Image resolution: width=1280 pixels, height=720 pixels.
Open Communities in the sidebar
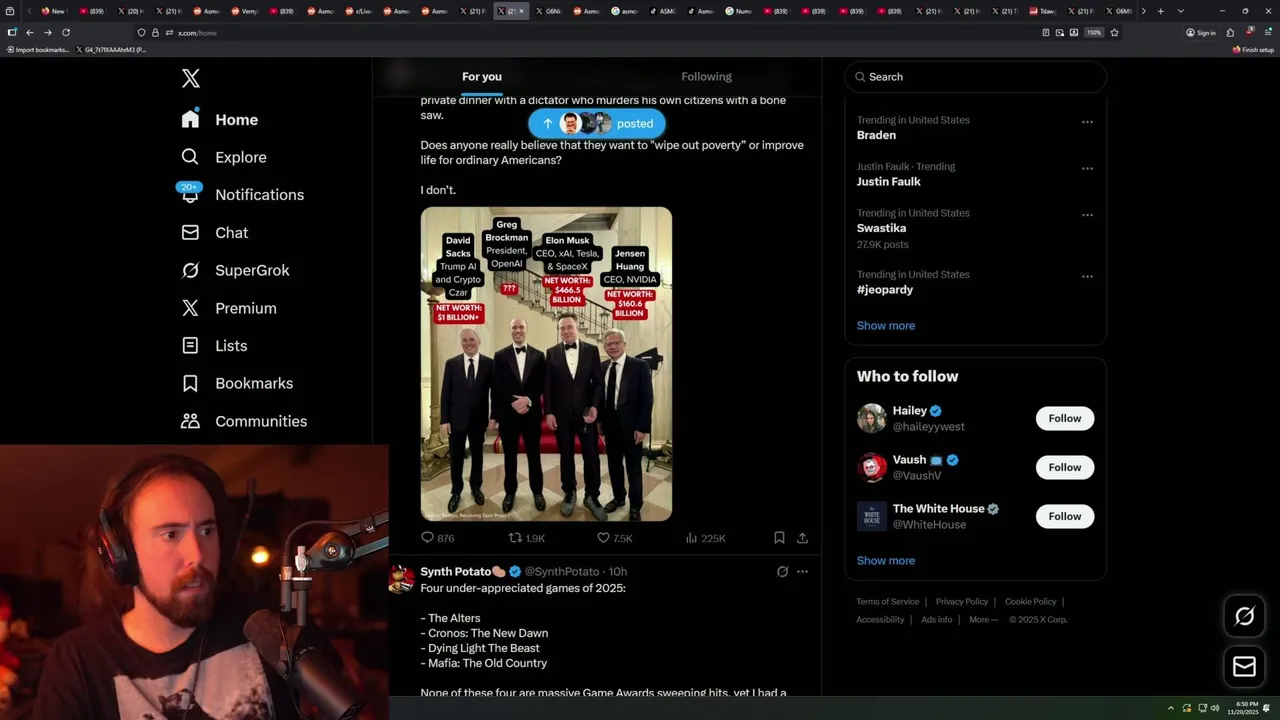tap(243, 421)
